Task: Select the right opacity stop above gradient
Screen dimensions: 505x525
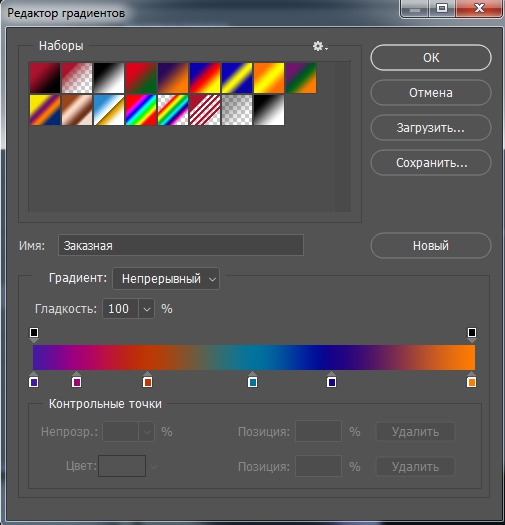Action: [472, 334]
